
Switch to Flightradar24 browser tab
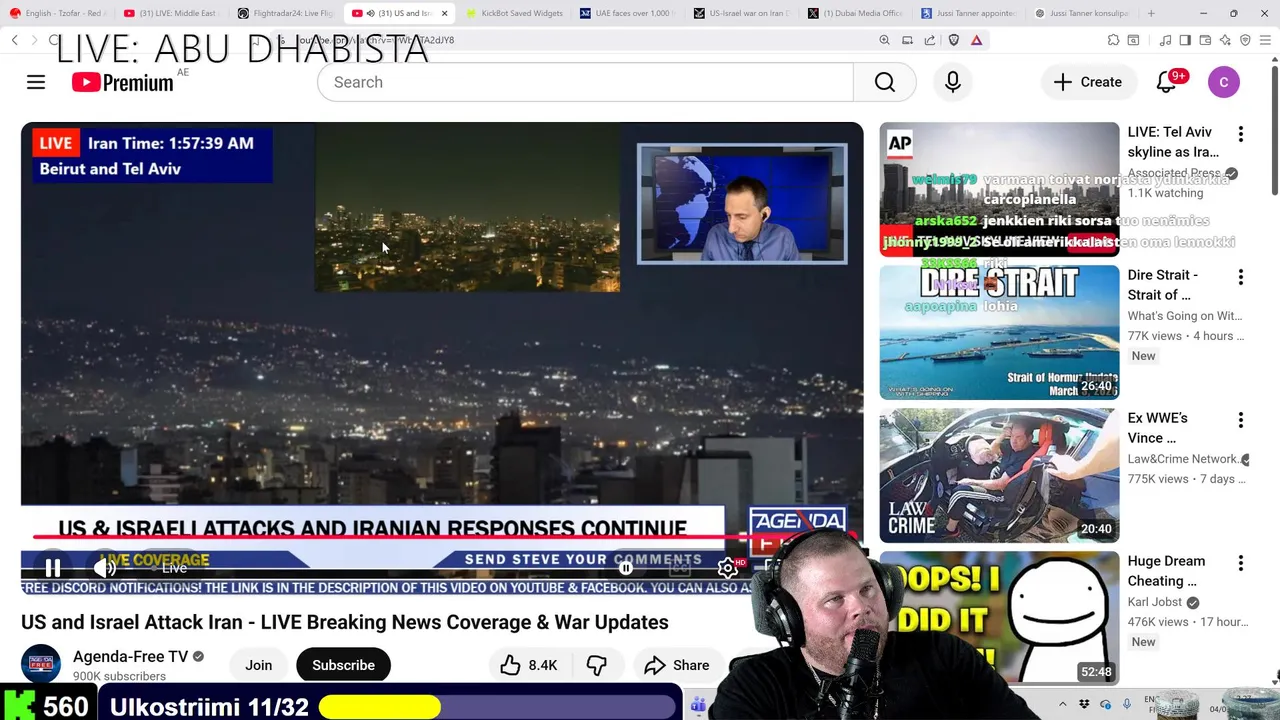[285, 13]
